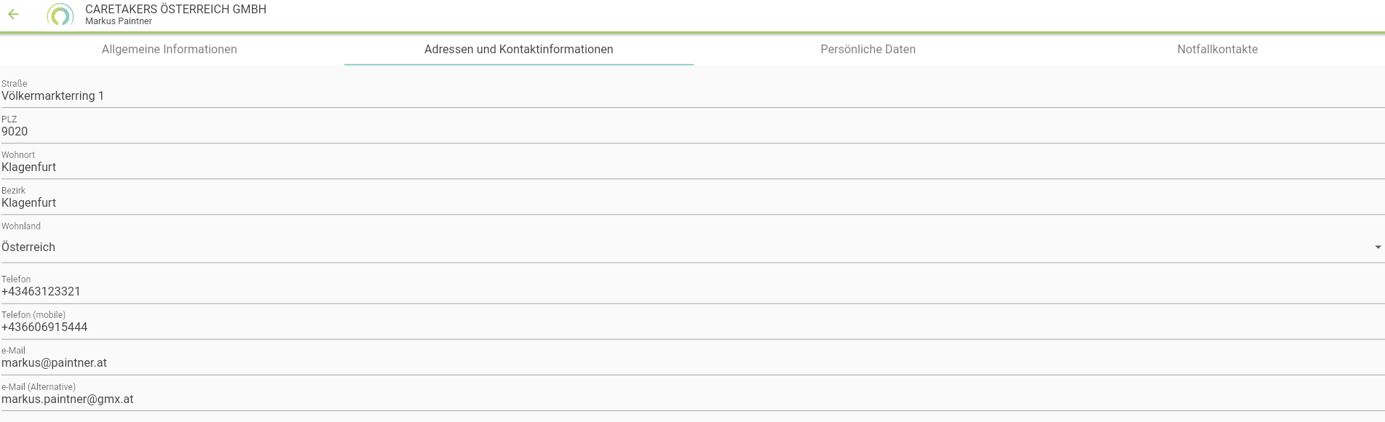Select the Adressen und Kontaktinformationen tab
The image size is (1385, 422).
click(x=518, y=49)
